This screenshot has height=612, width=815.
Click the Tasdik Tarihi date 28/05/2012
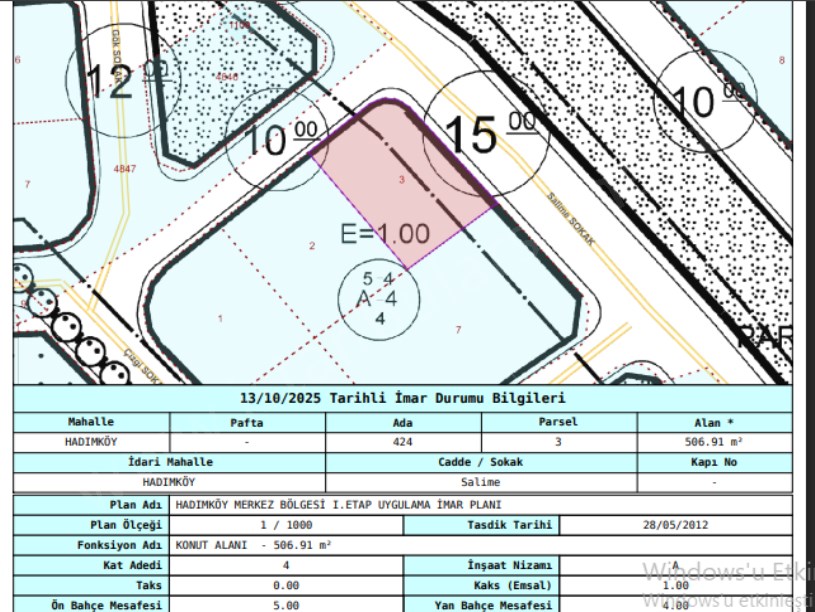tap(675, 525)
